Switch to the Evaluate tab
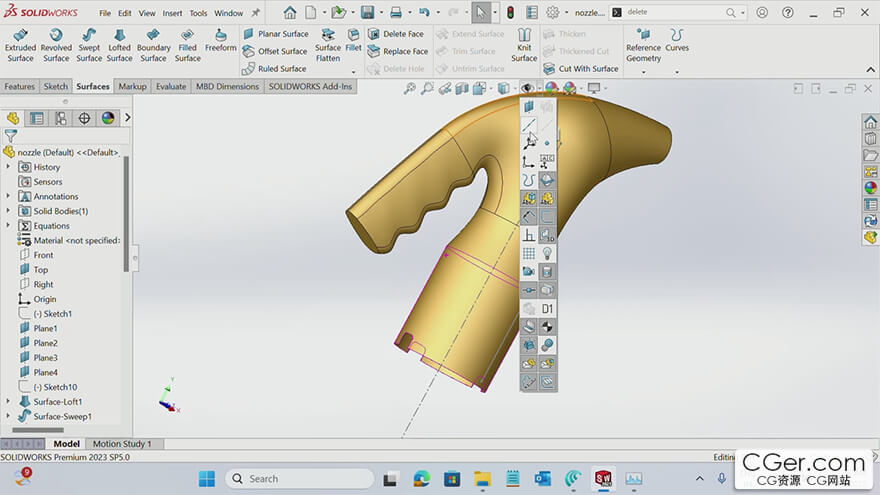This screenshot has width=880, height=495. (x=171, y=87)
